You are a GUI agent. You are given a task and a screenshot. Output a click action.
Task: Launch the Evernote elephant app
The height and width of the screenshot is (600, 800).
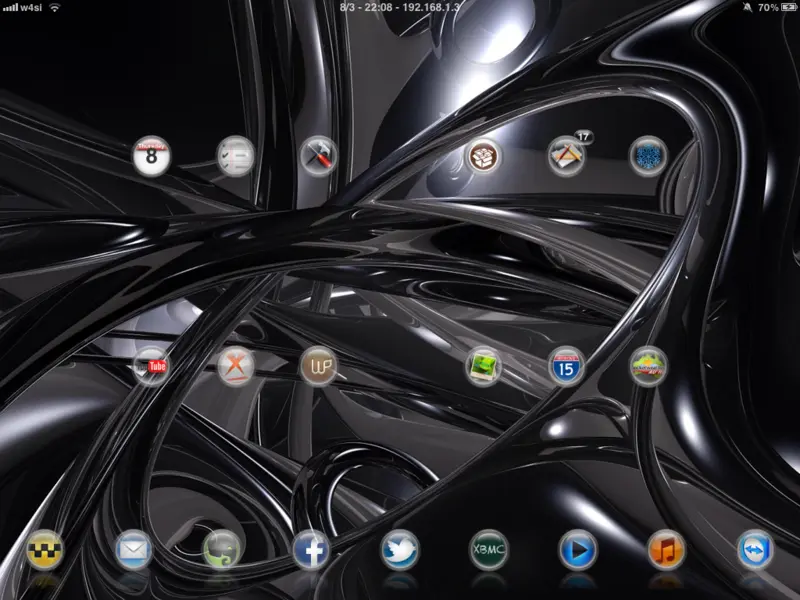tap(222, 549)
